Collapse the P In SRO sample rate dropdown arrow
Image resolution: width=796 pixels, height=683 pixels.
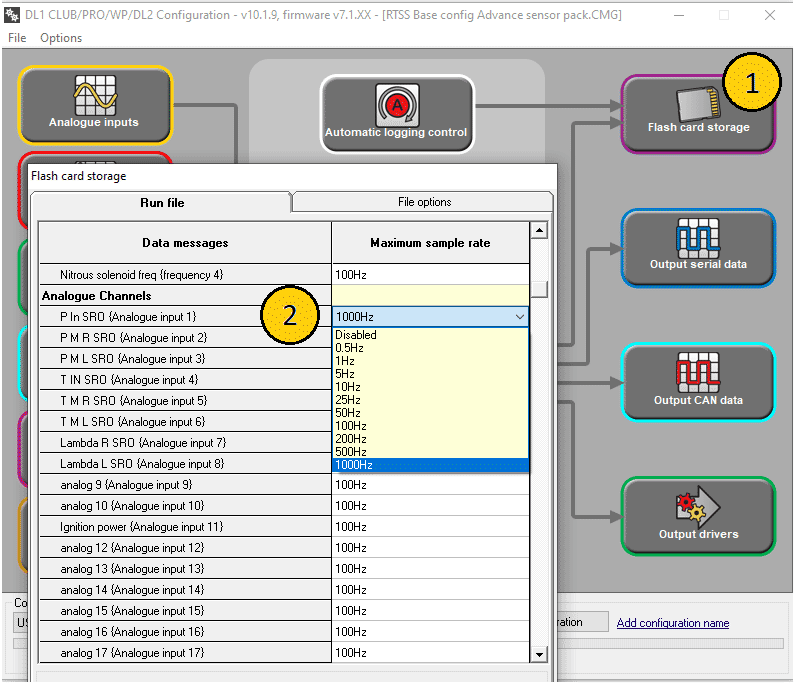[x=519, y=317]
